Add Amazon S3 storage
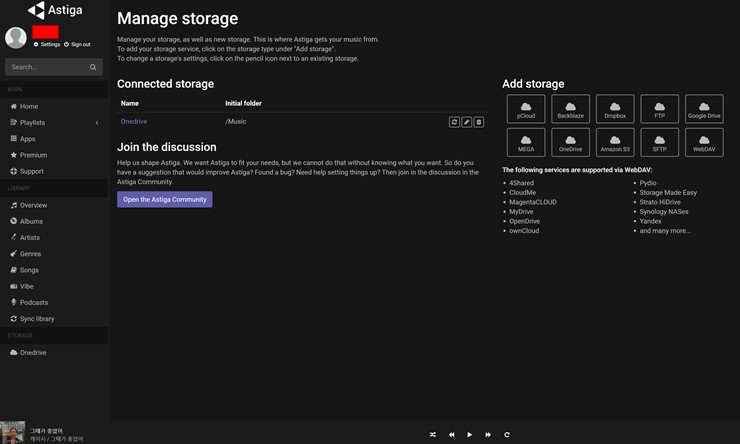This screenshot has height=444, width=740. pos(615,142)
